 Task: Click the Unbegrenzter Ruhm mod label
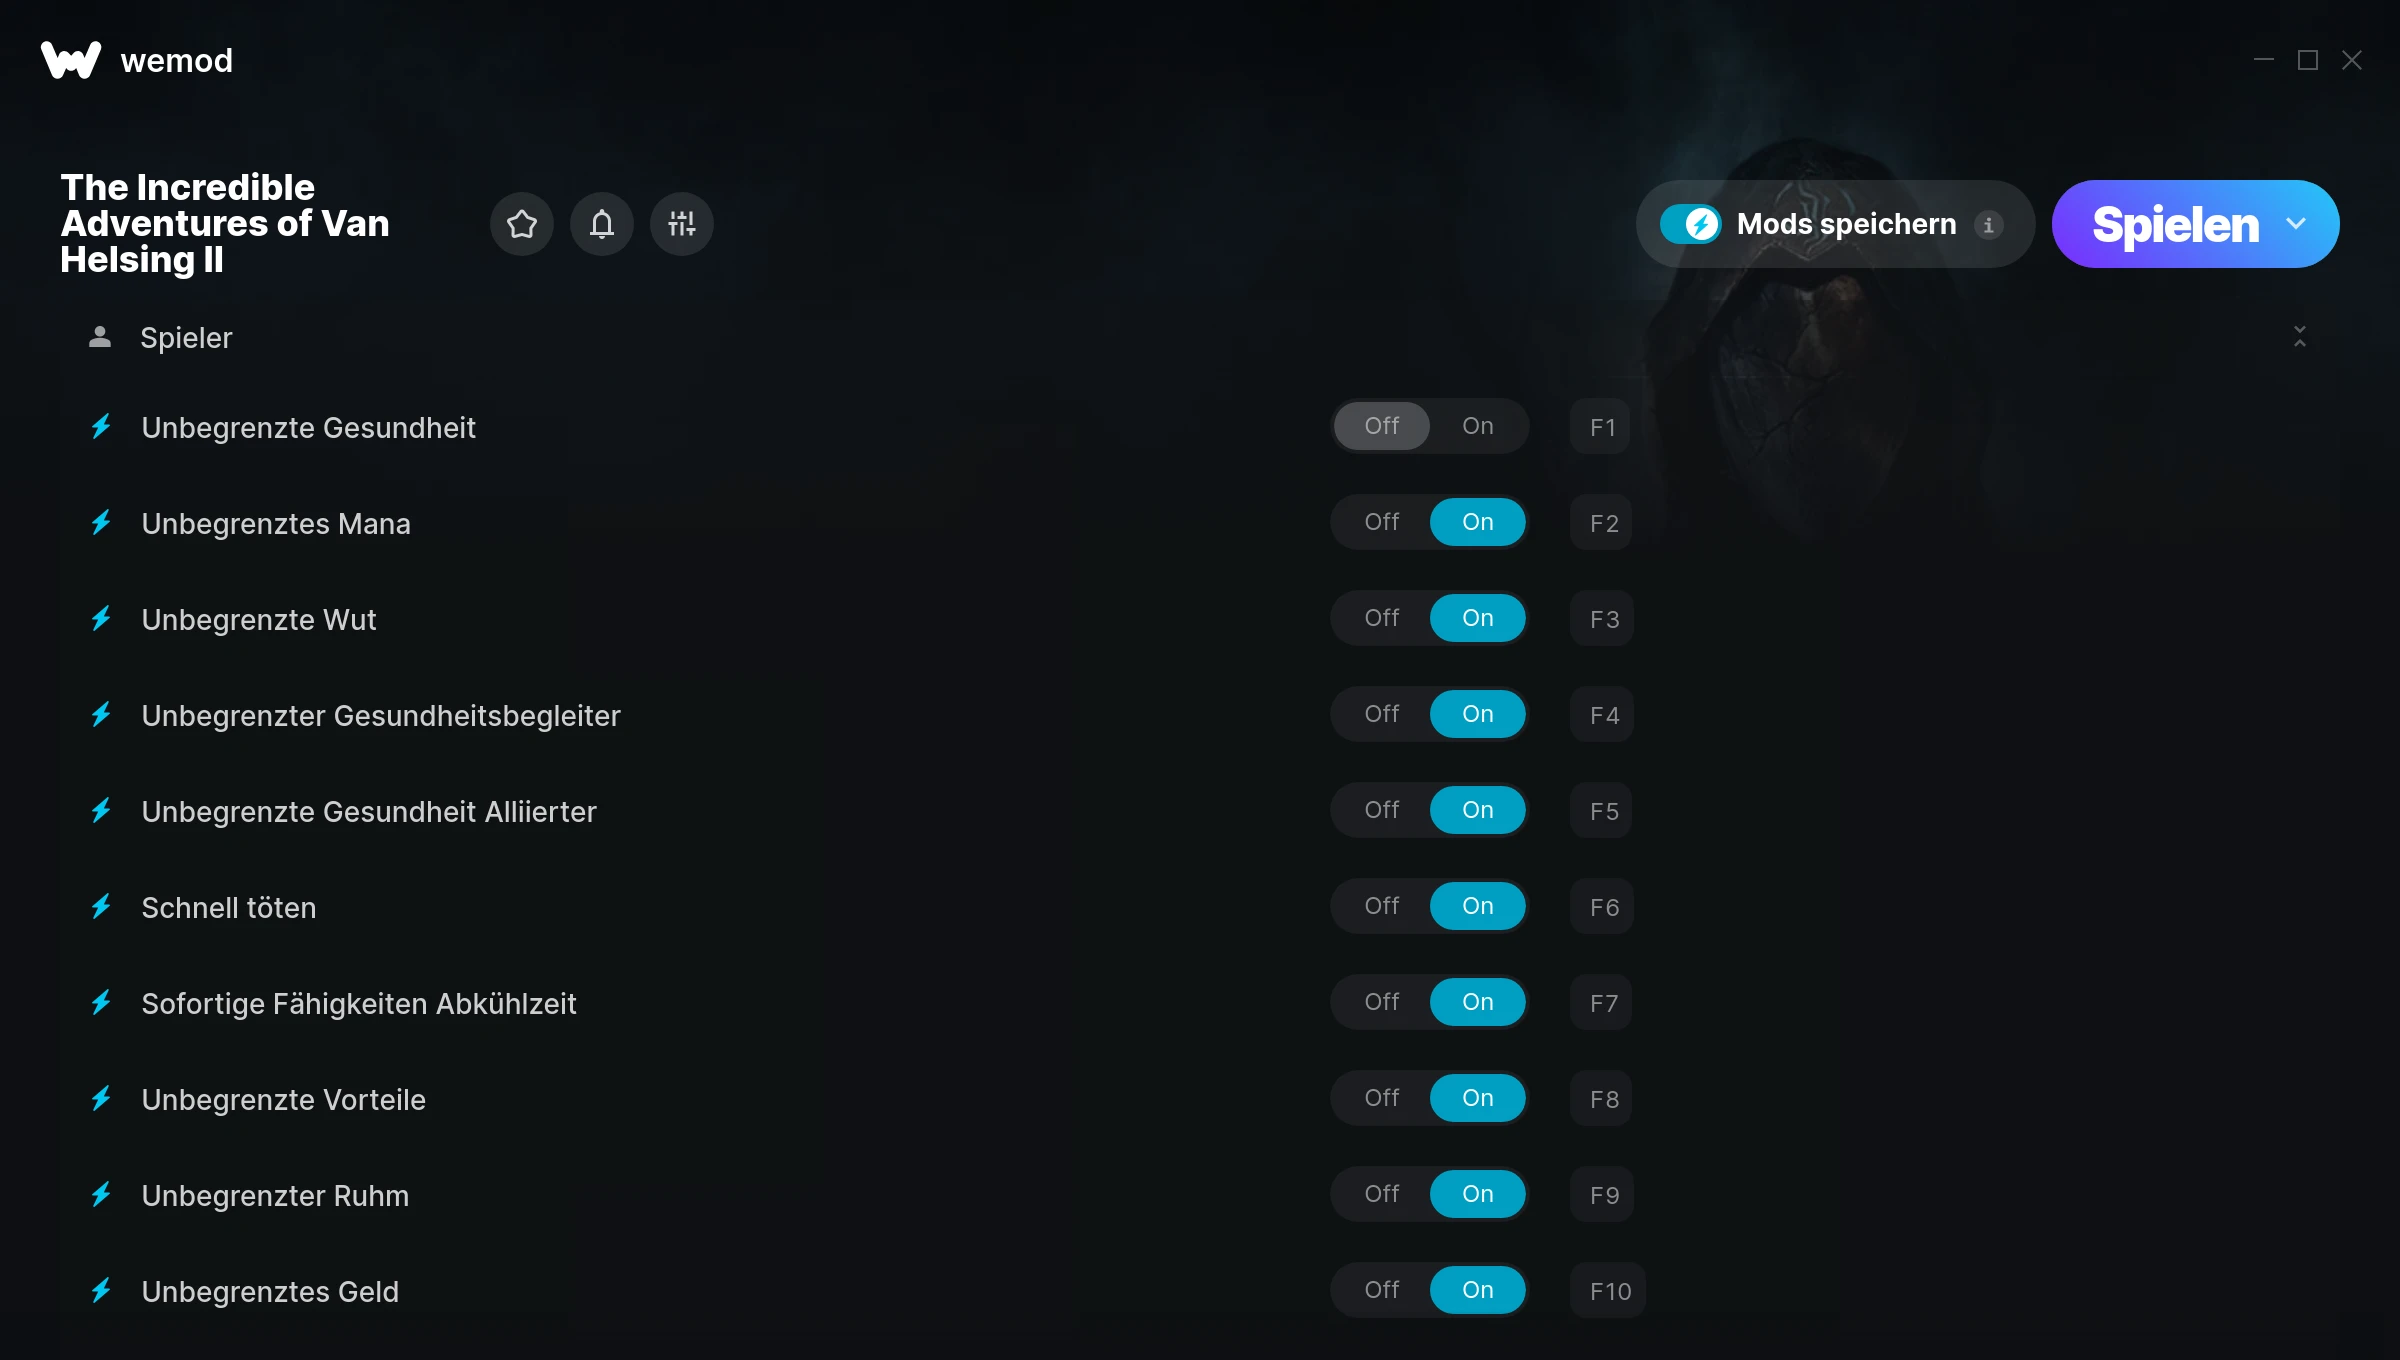(x=275, y=1195)
